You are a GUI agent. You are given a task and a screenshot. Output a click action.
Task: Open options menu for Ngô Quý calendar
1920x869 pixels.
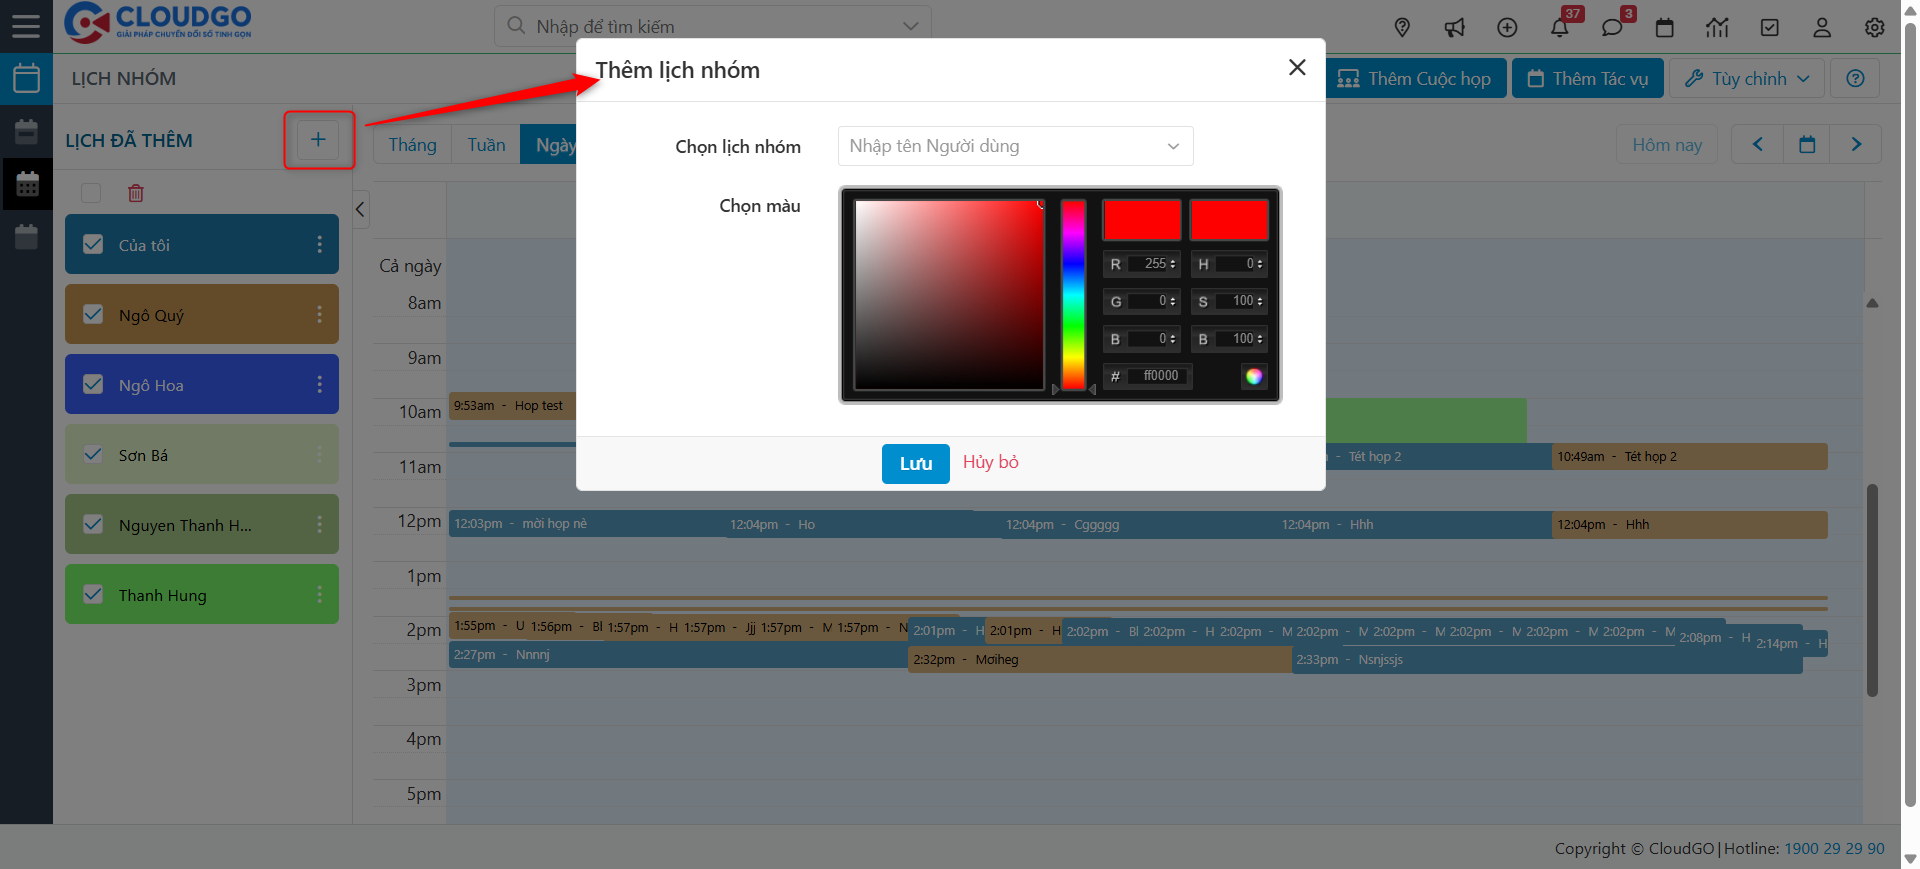pyautogui.click(x=319, y=314)
